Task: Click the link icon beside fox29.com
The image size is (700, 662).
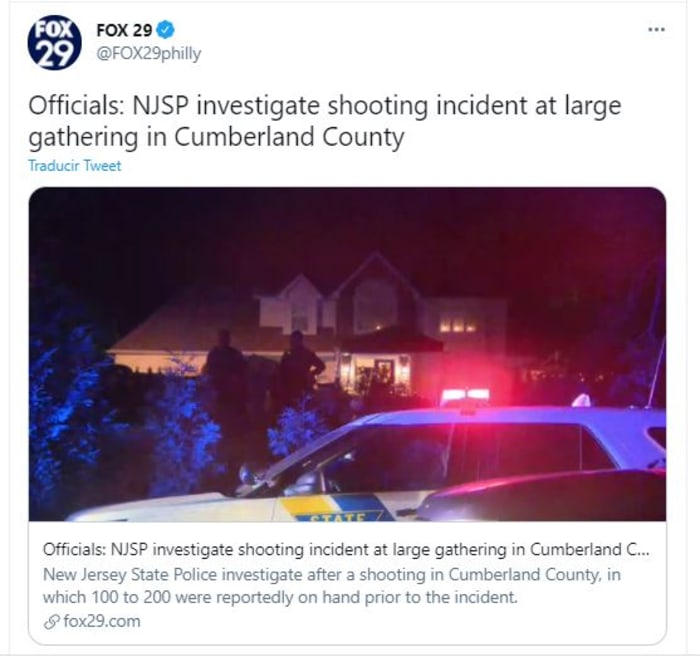Action: pos(52,622)
